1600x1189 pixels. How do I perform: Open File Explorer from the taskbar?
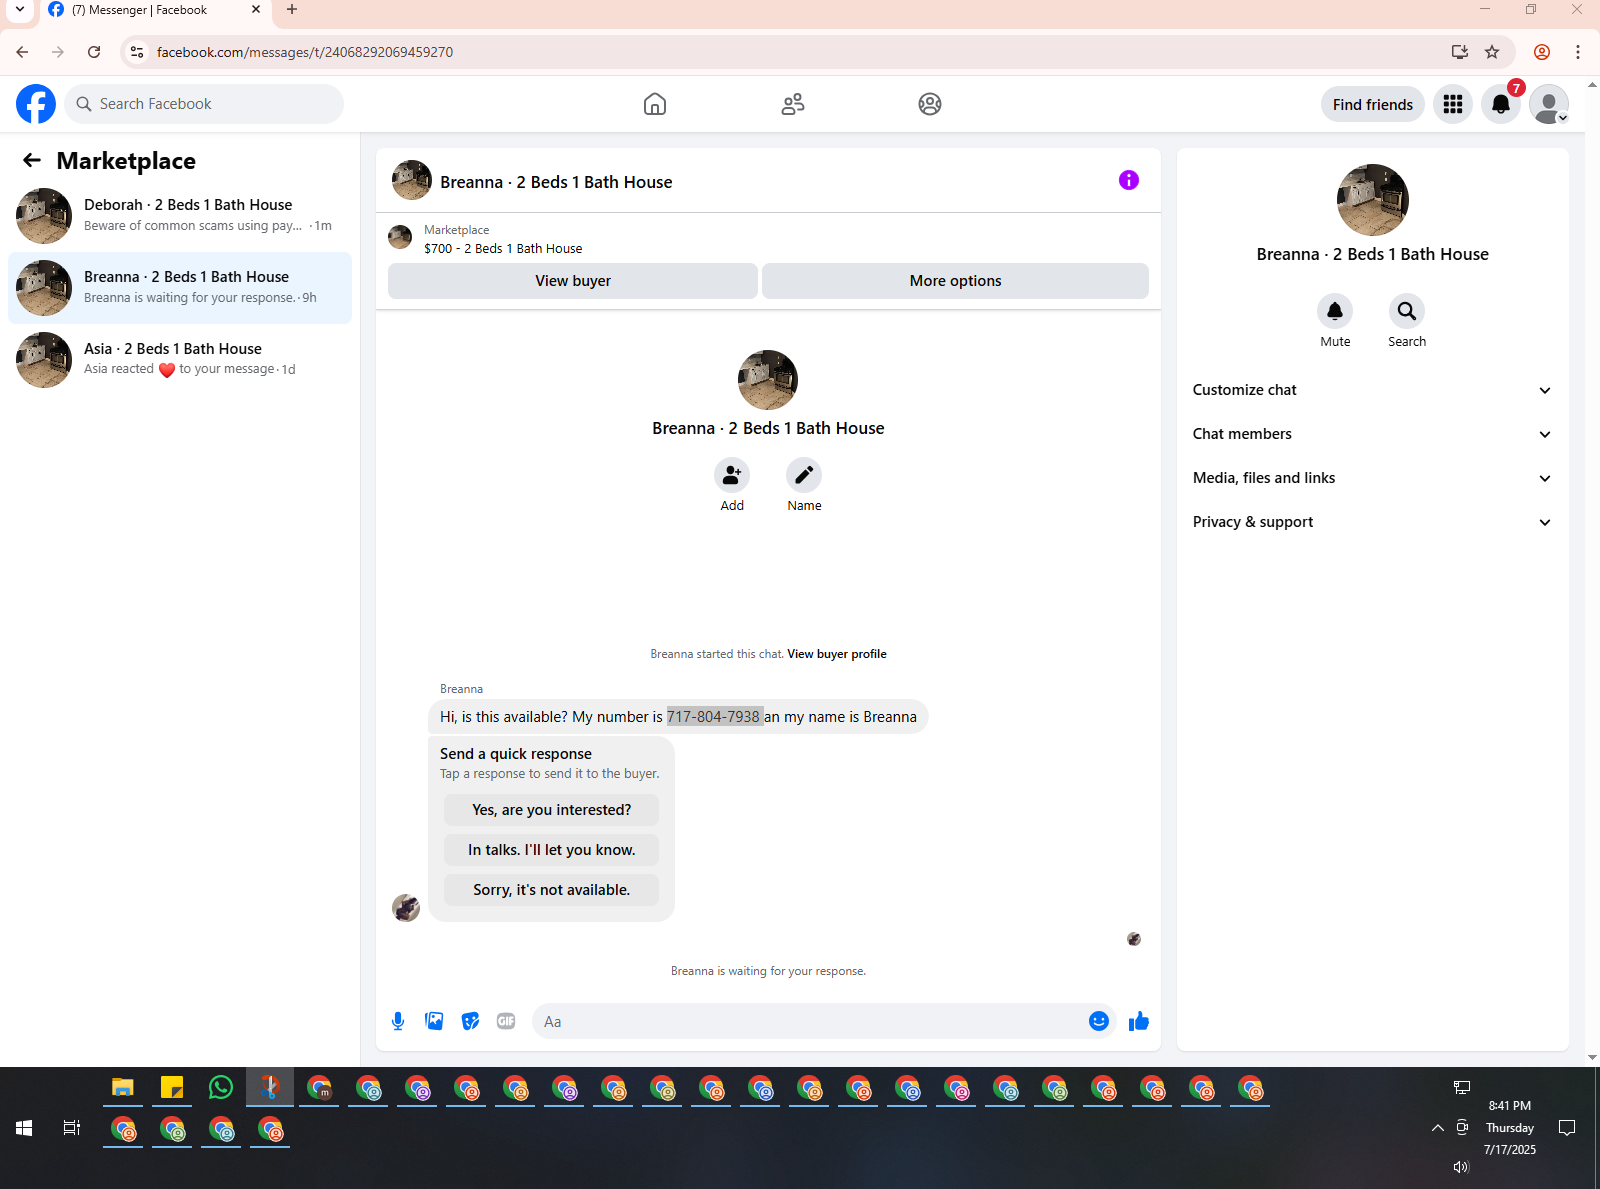(123, 1087)
